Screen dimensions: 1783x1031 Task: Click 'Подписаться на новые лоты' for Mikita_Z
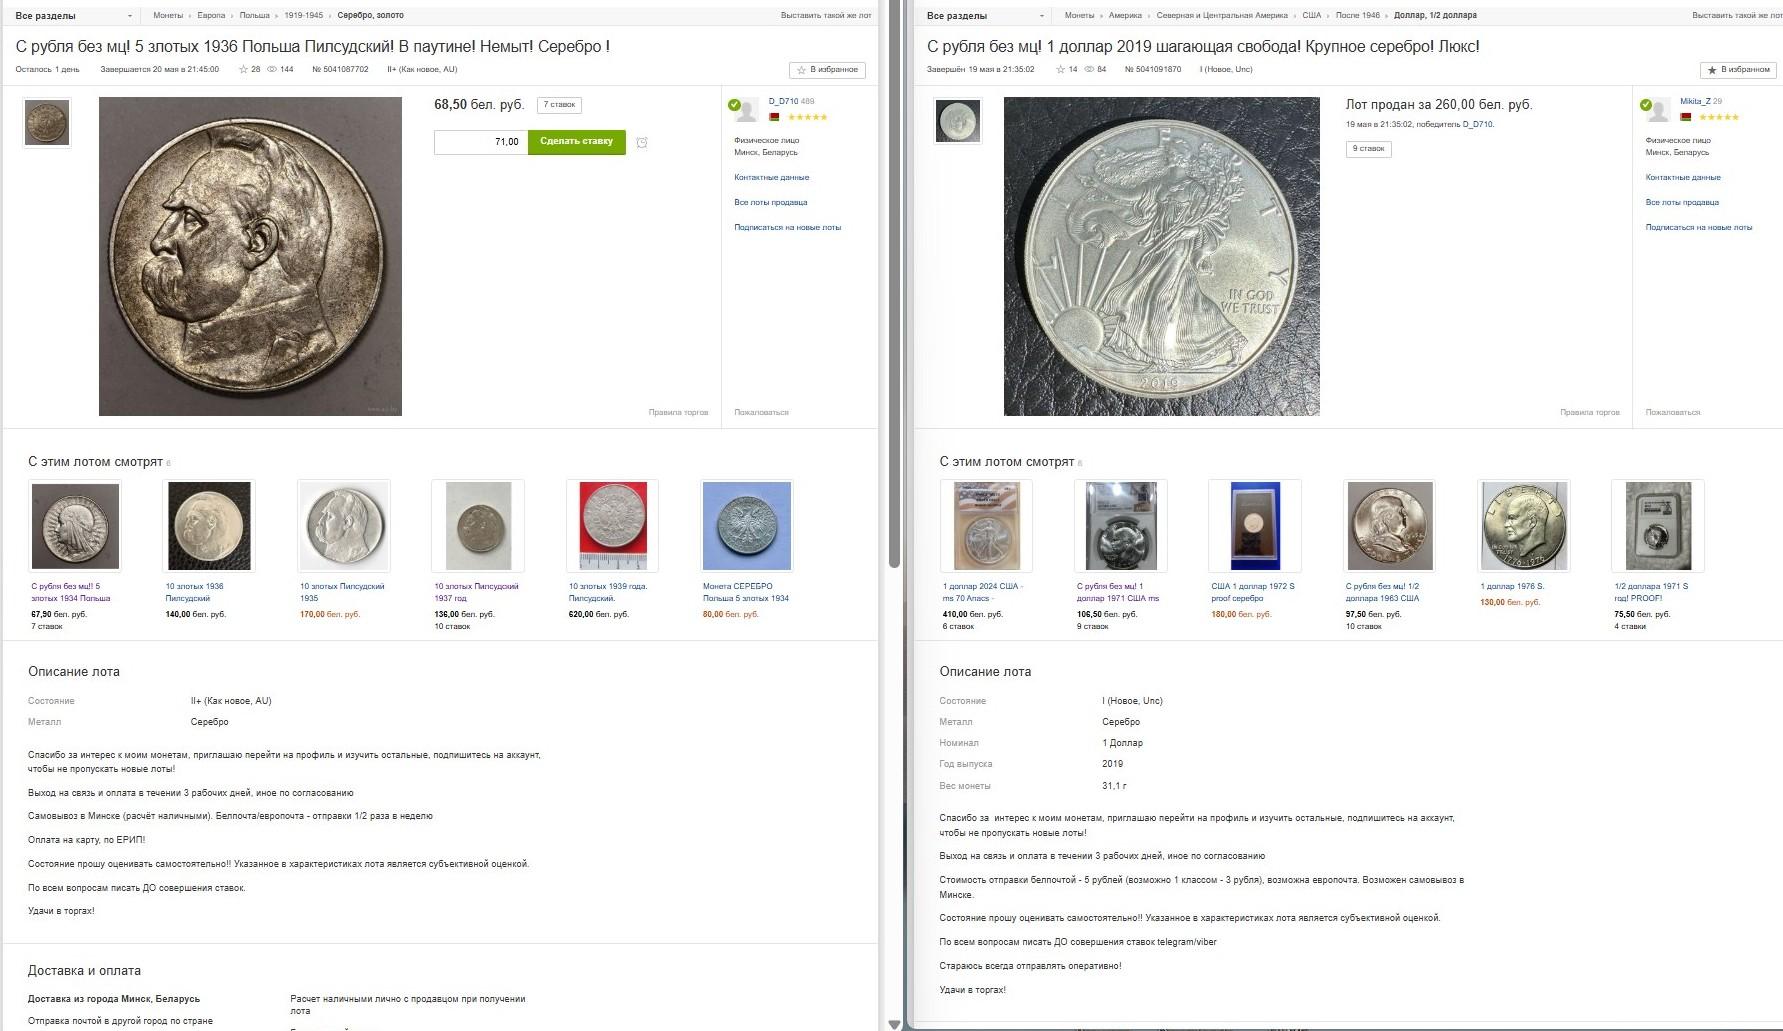click(x=1699, y=228)
